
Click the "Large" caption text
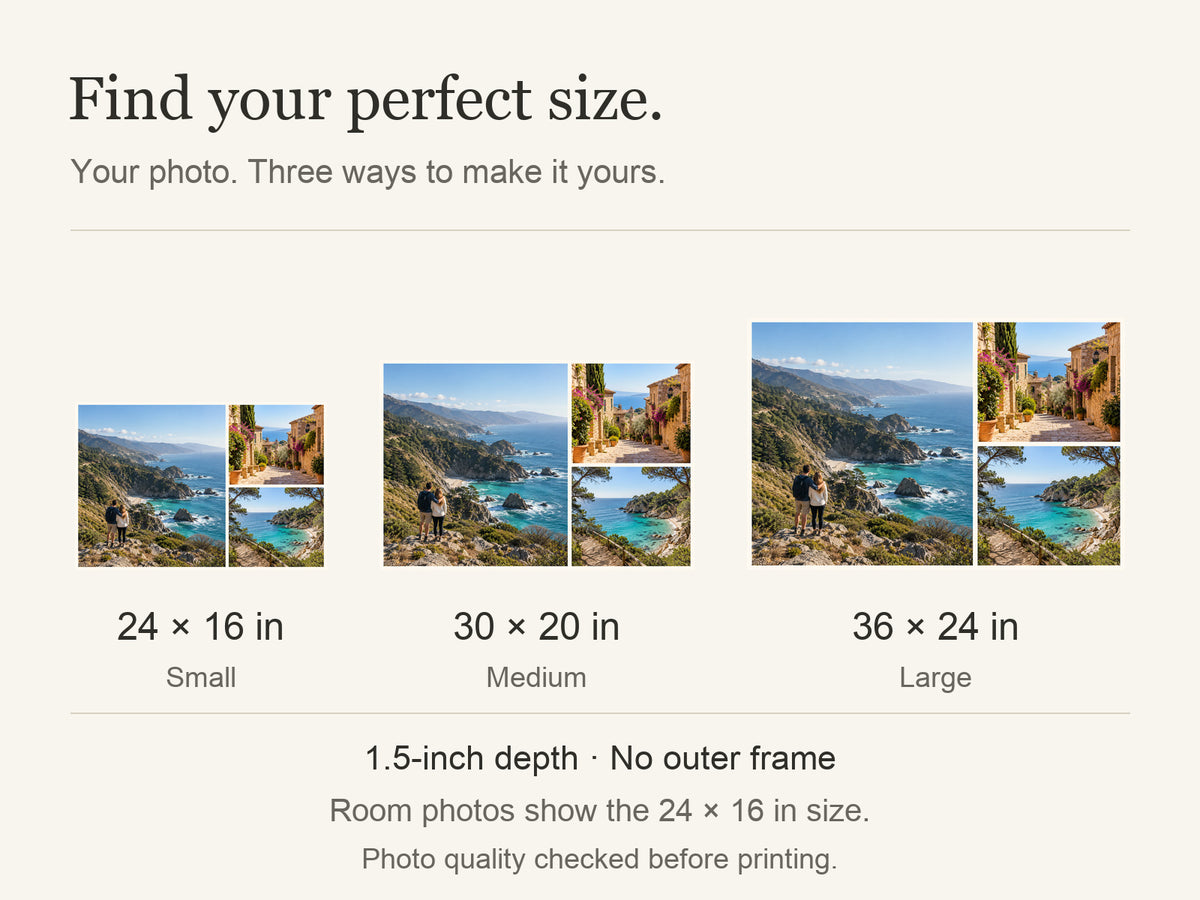936,678
